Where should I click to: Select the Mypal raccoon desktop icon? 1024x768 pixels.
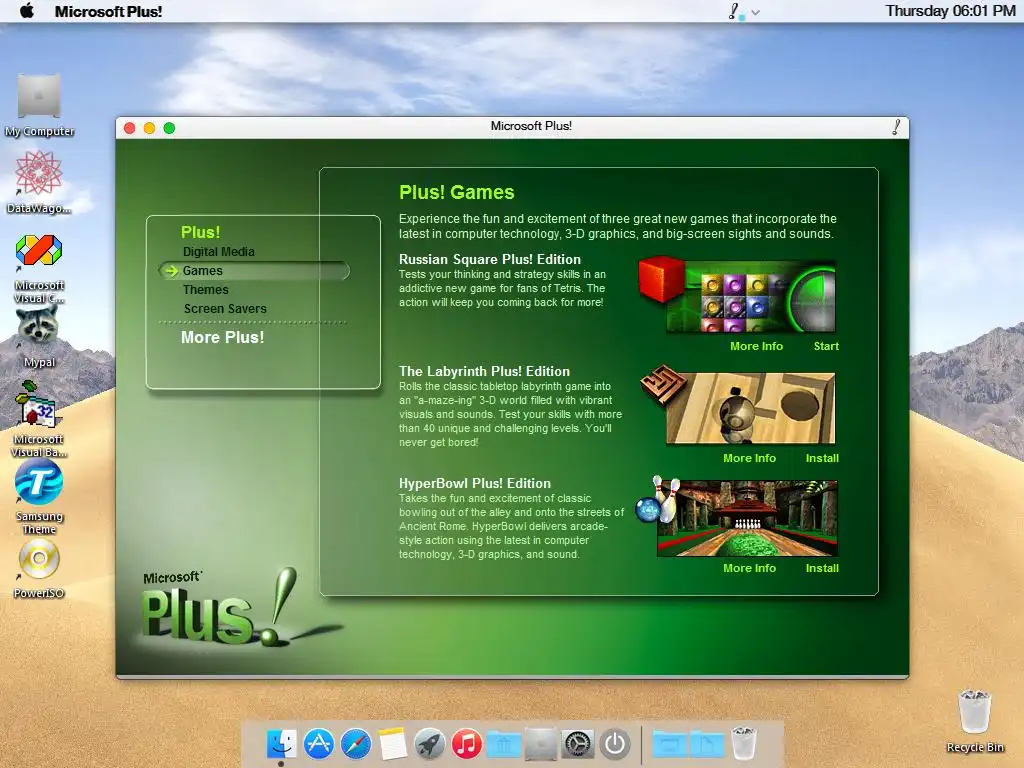[x=39, y=337]
